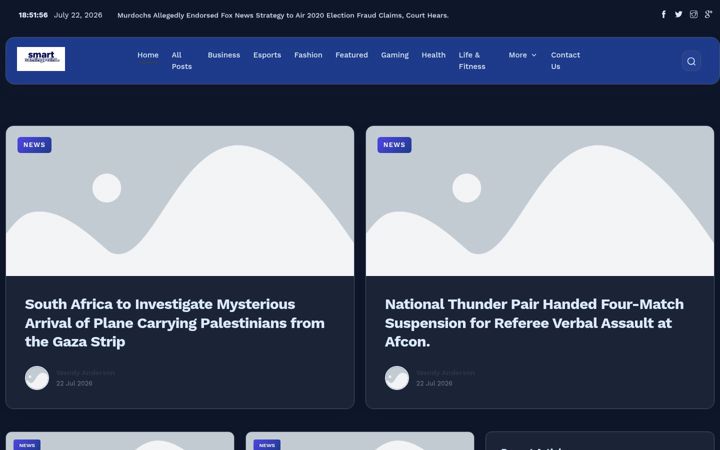Image resolution: width=720 pixels, height=450 pixels.
Task: Click NEWS badge on National Thunder article
Action: (394, 145)
